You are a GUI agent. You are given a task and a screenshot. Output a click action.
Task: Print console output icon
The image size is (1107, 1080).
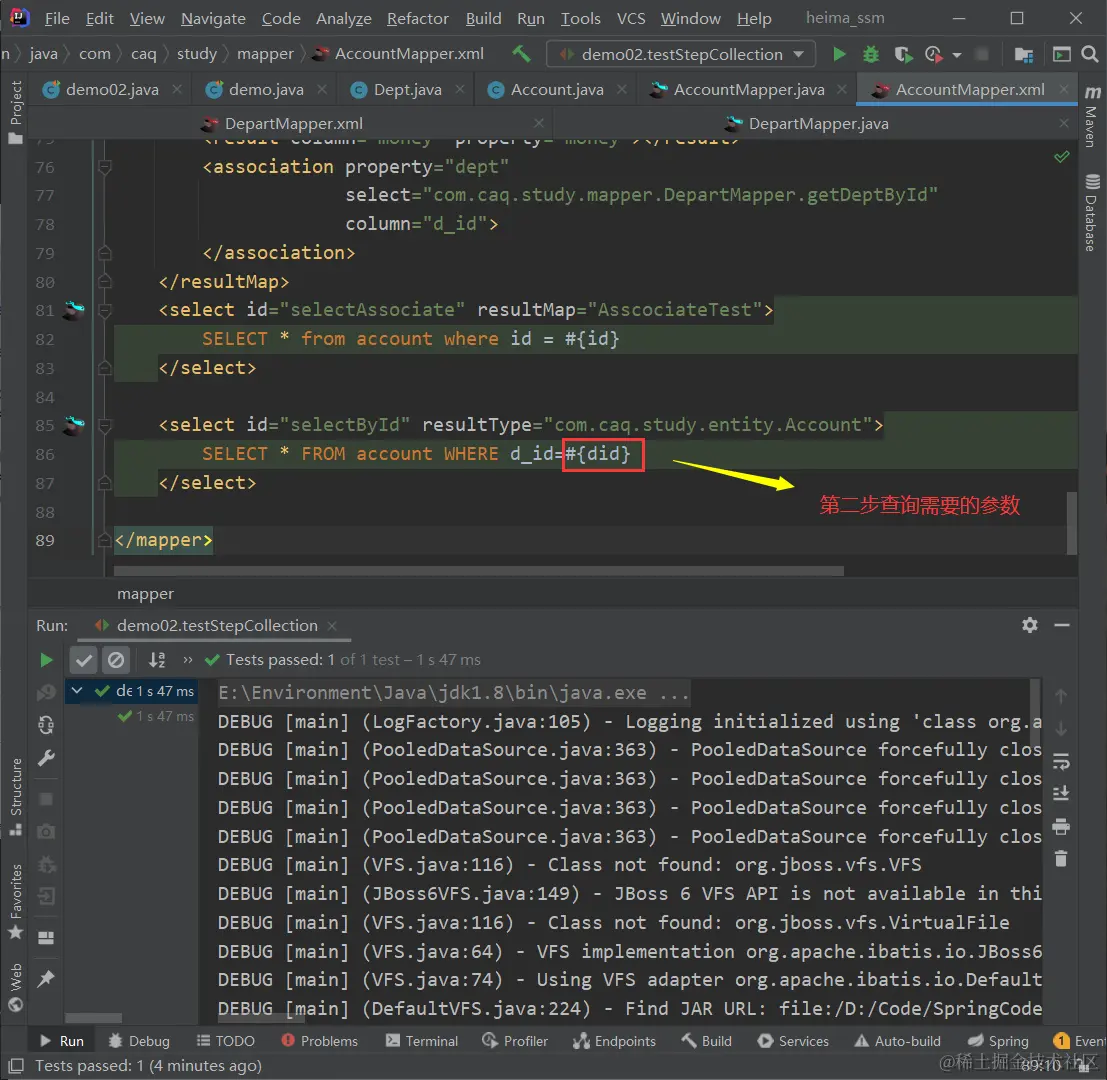pyautogui.click(x=1061, y=826)
